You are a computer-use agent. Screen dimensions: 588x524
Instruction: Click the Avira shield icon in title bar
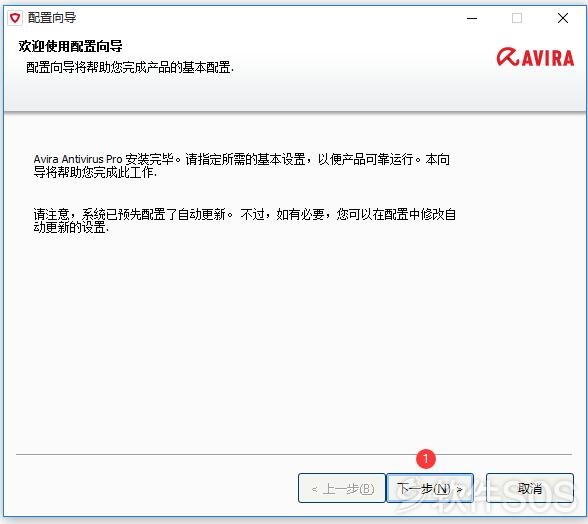click(x=15, y=18)
